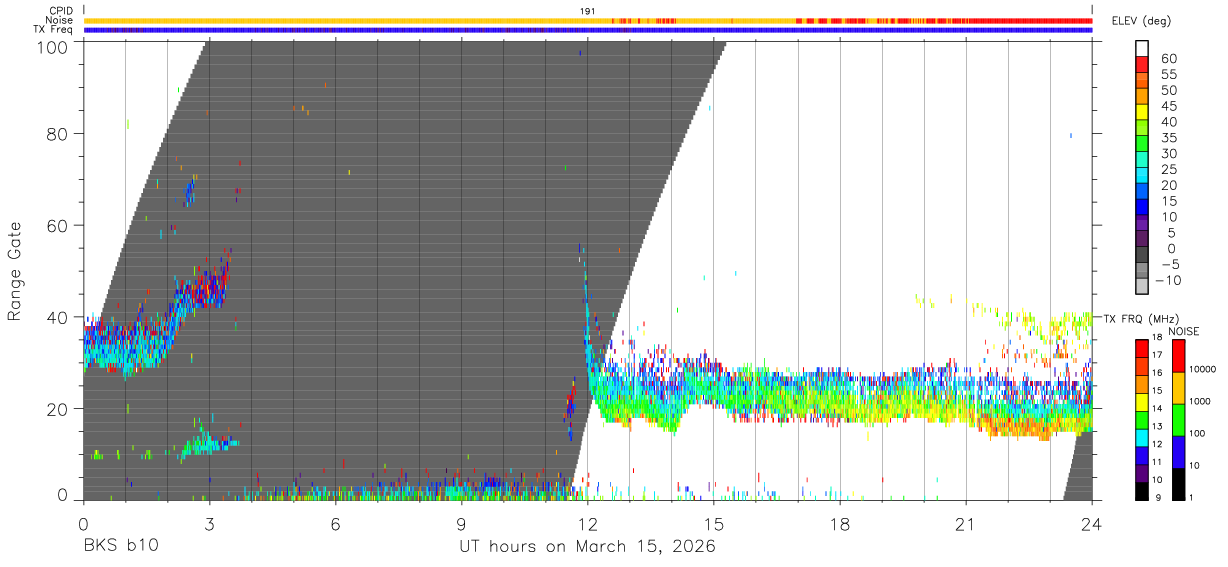This screenshot has width=1228, height=567.
Task: Click x-axis tick label 12
Action: [x=587, y=525]
